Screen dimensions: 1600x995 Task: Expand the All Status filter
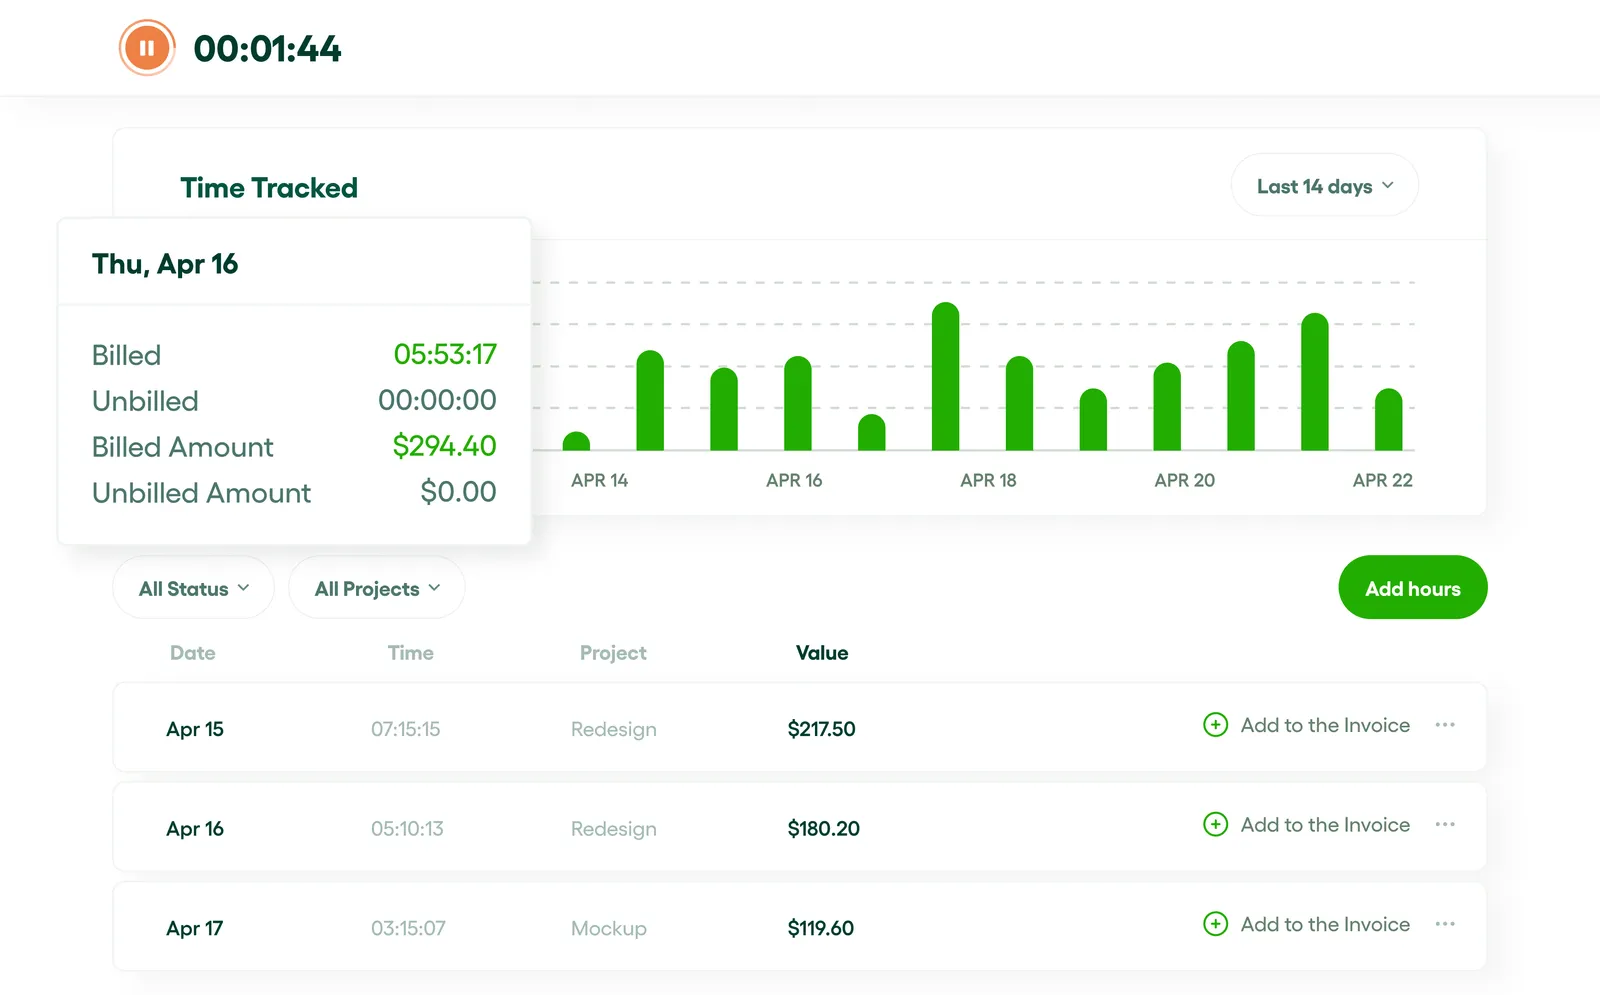(193, 588)
